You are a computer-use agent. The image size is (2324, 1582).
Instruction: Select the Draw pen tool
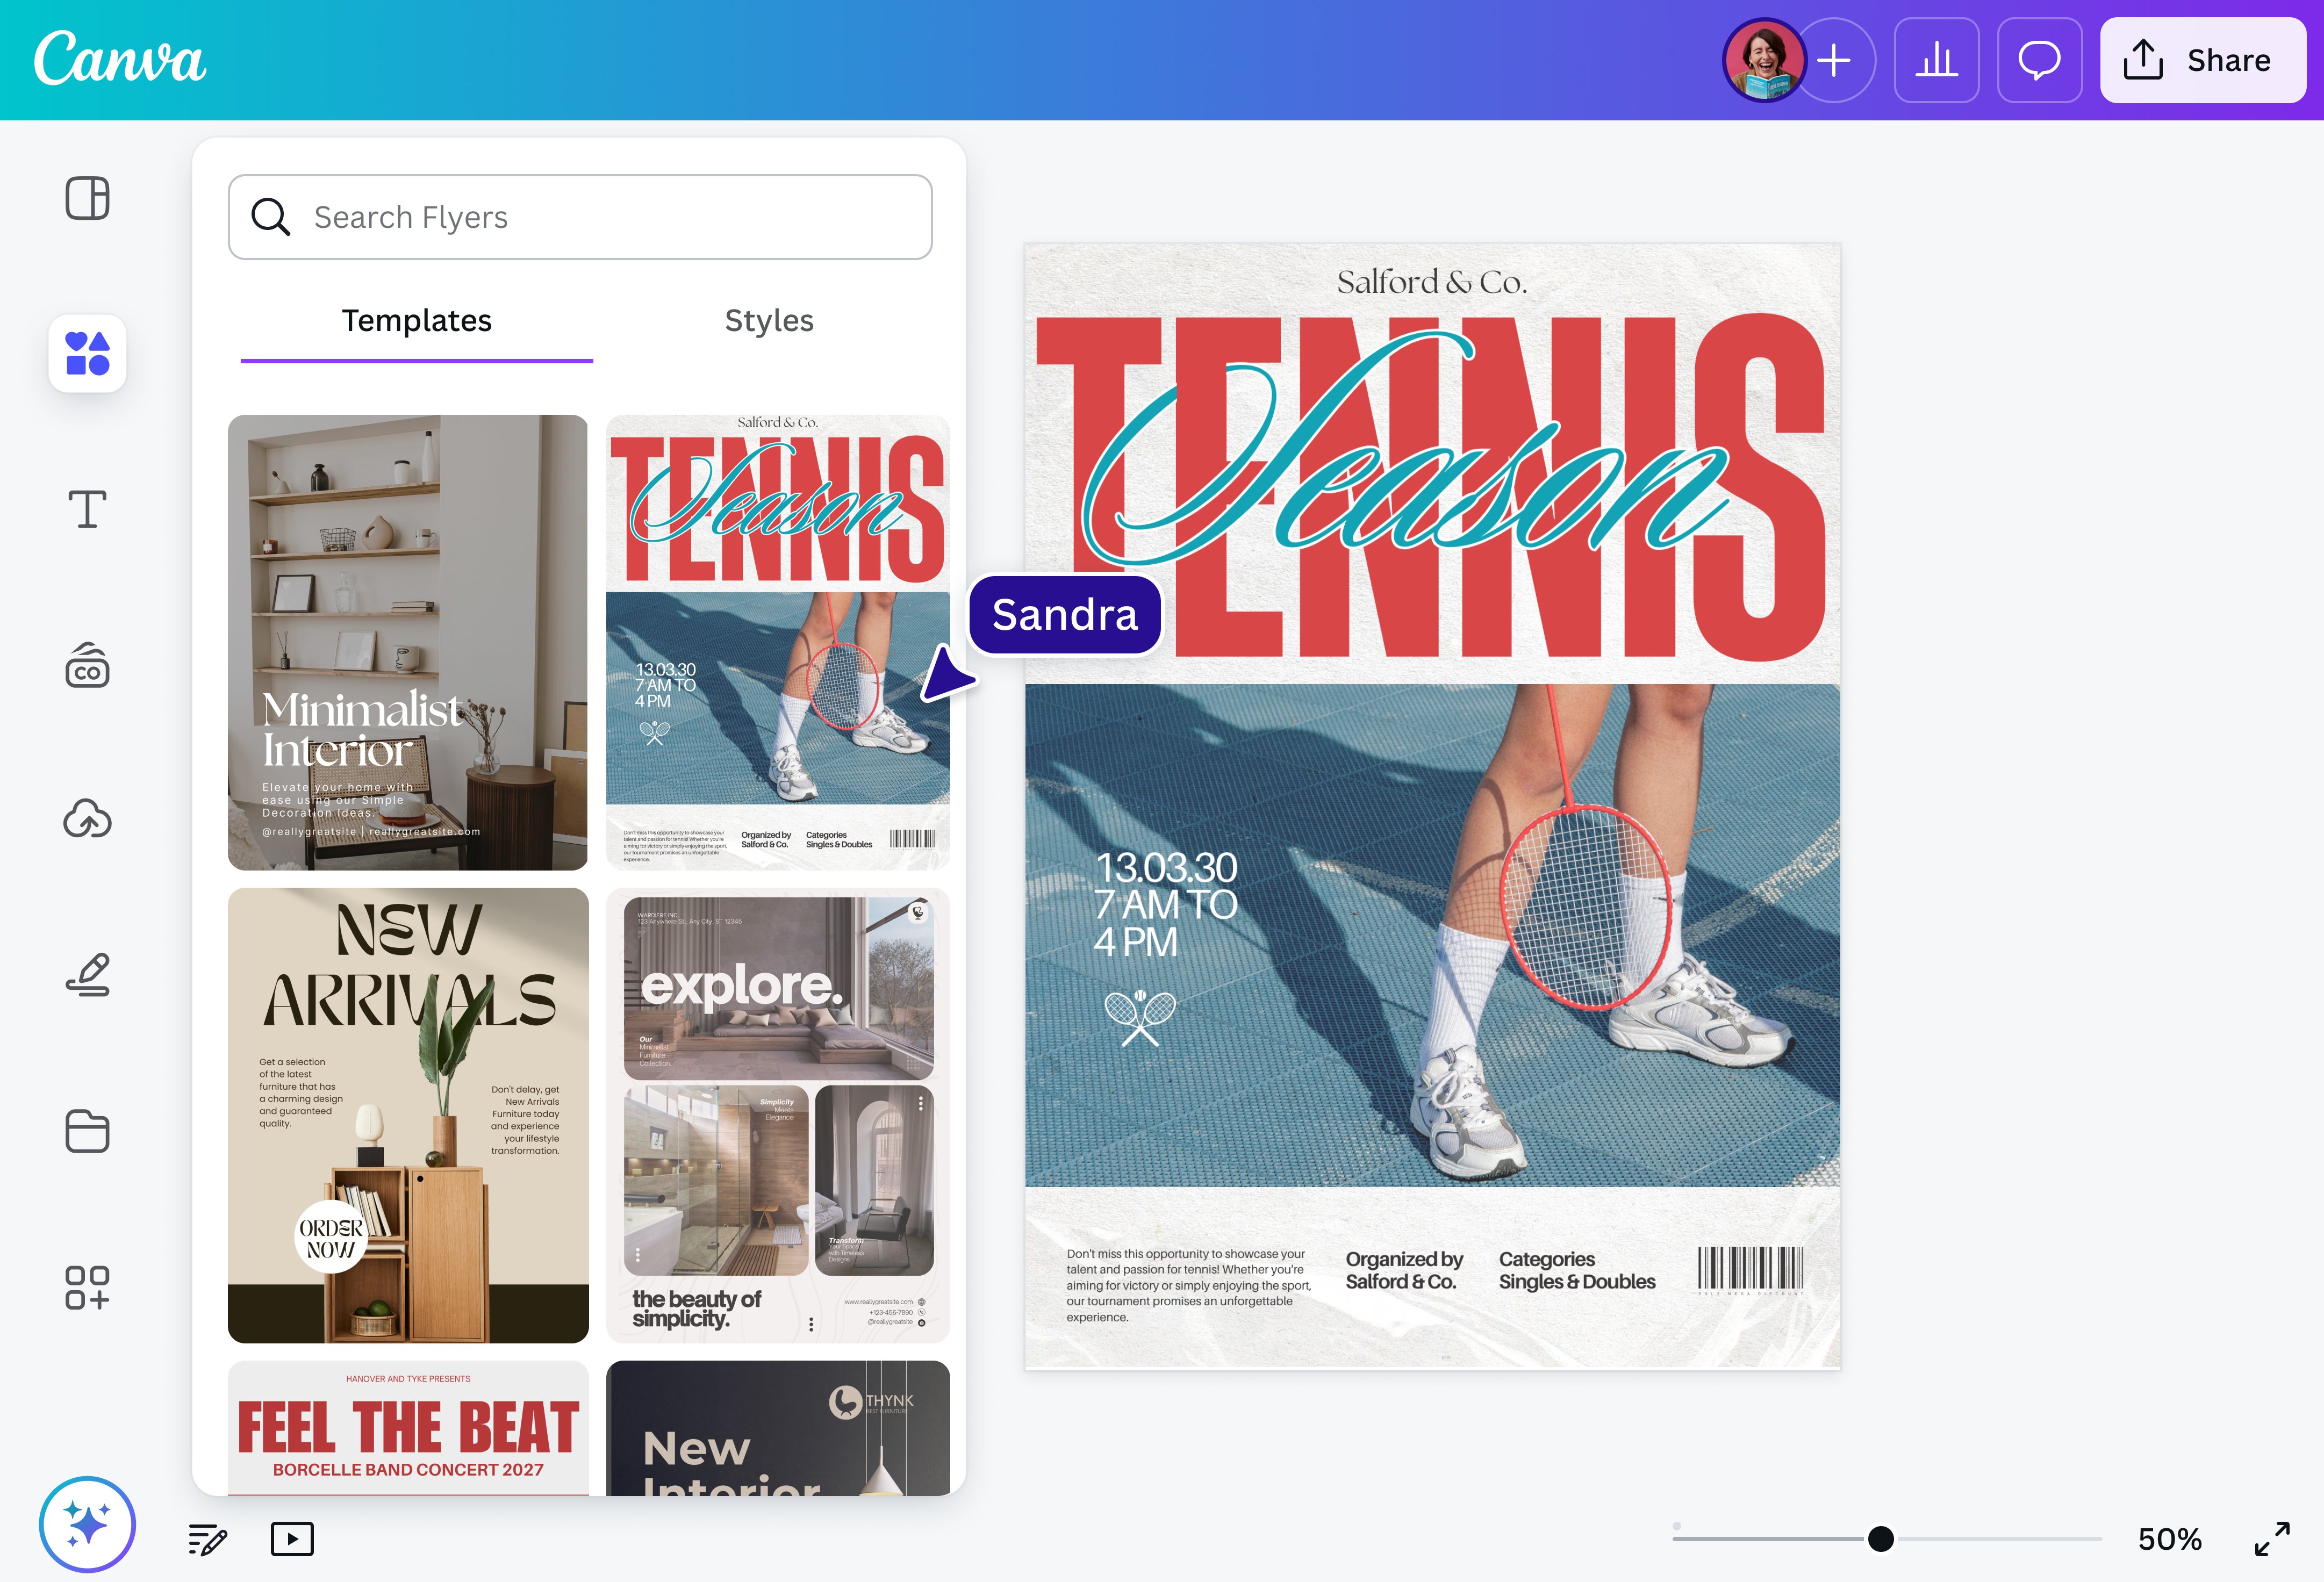[x=87, y=975]
